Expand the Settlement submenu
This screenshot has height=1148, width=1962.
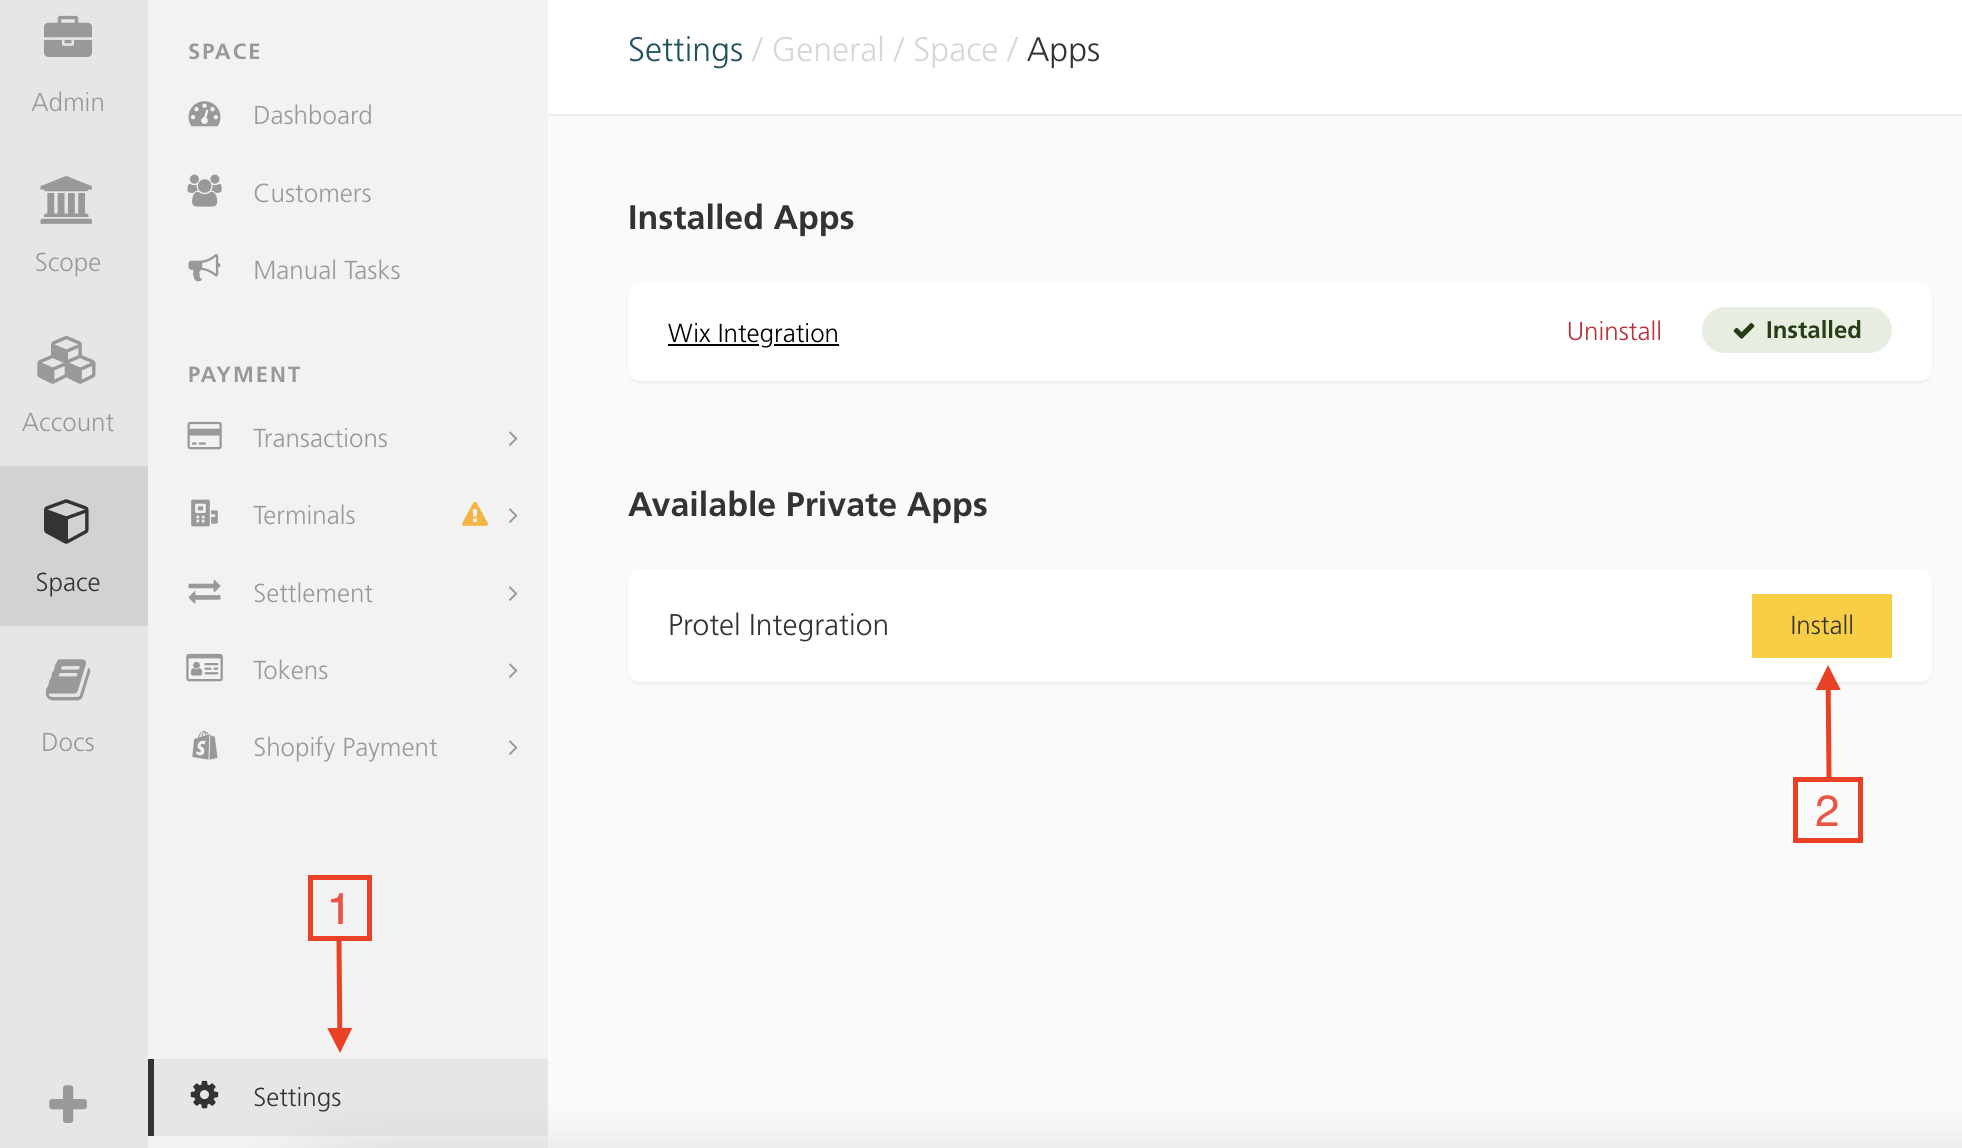[x=513, y=592]
